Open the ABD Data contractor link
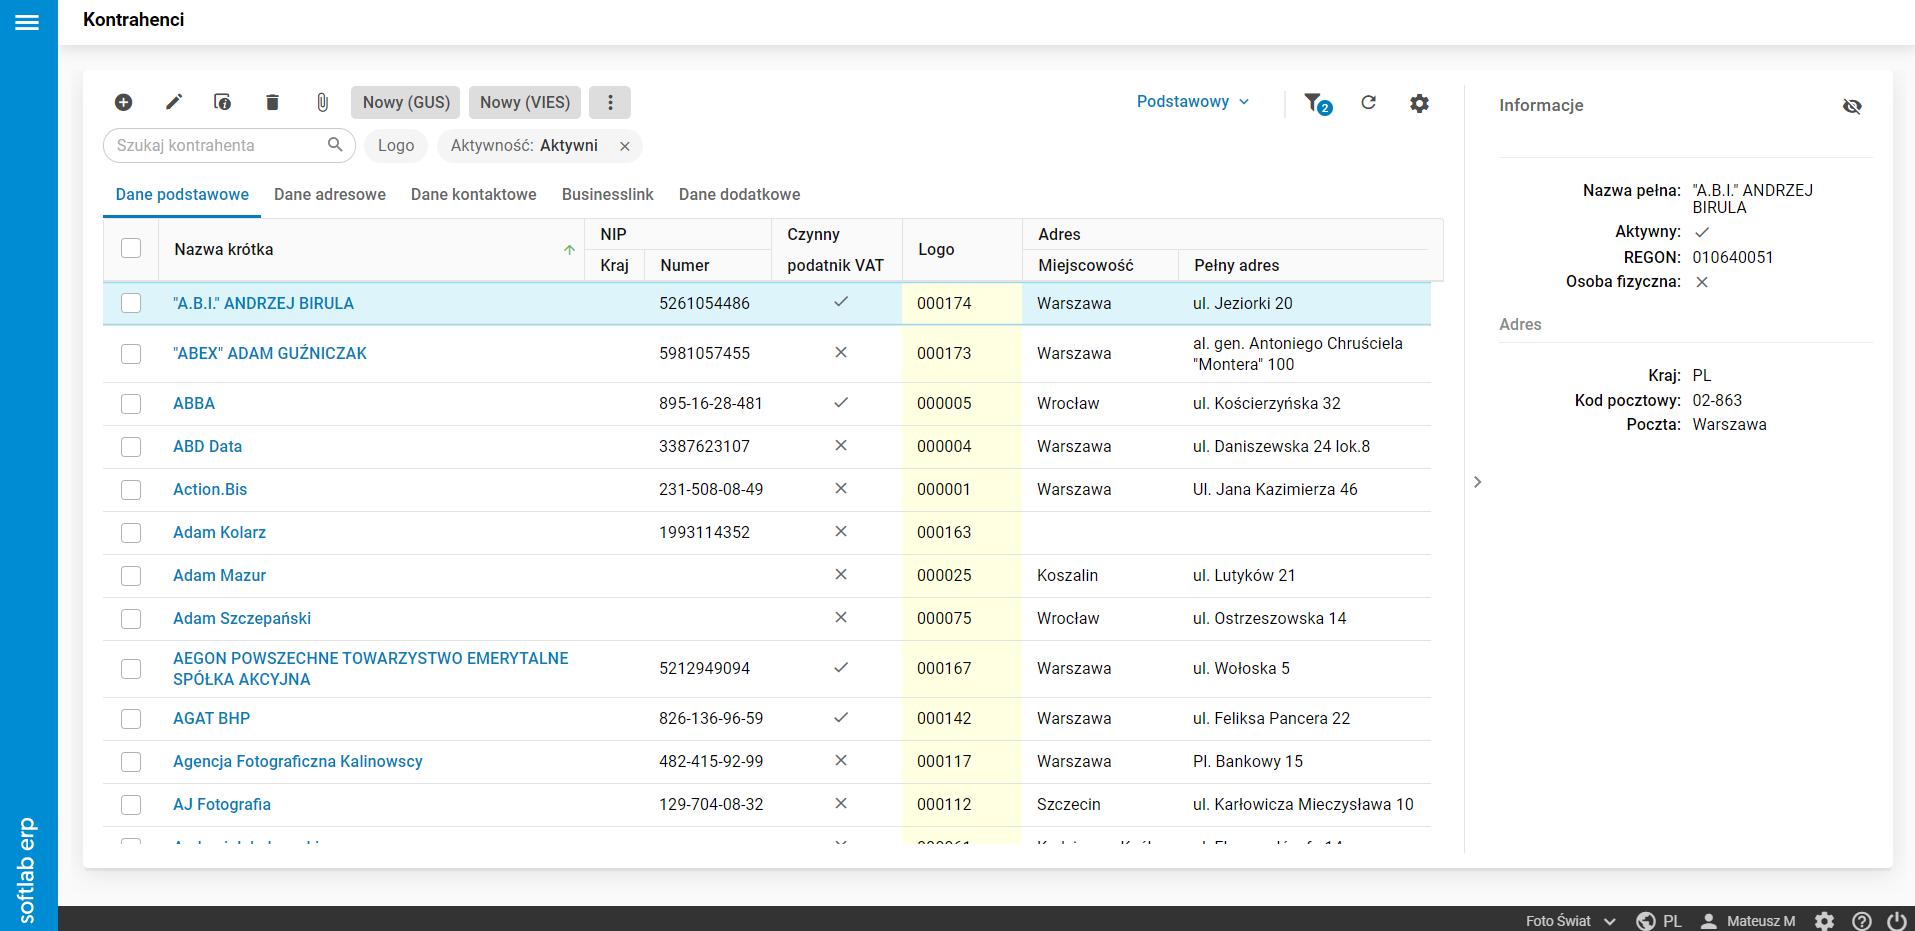The image size is (1915, 931). [207, 446]
